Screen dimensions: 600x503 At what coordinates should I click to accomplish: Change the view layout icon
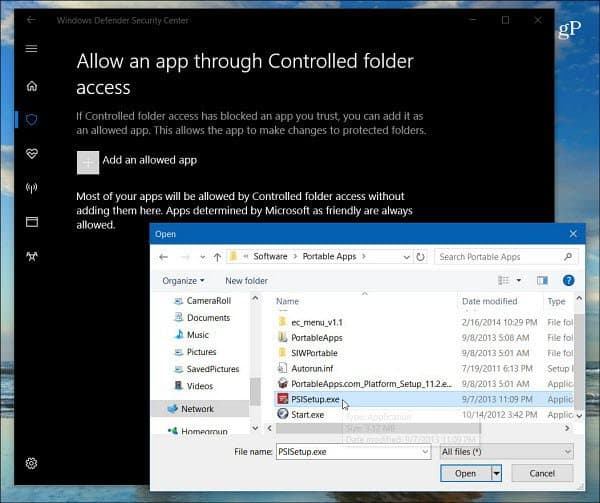(504, 280)
